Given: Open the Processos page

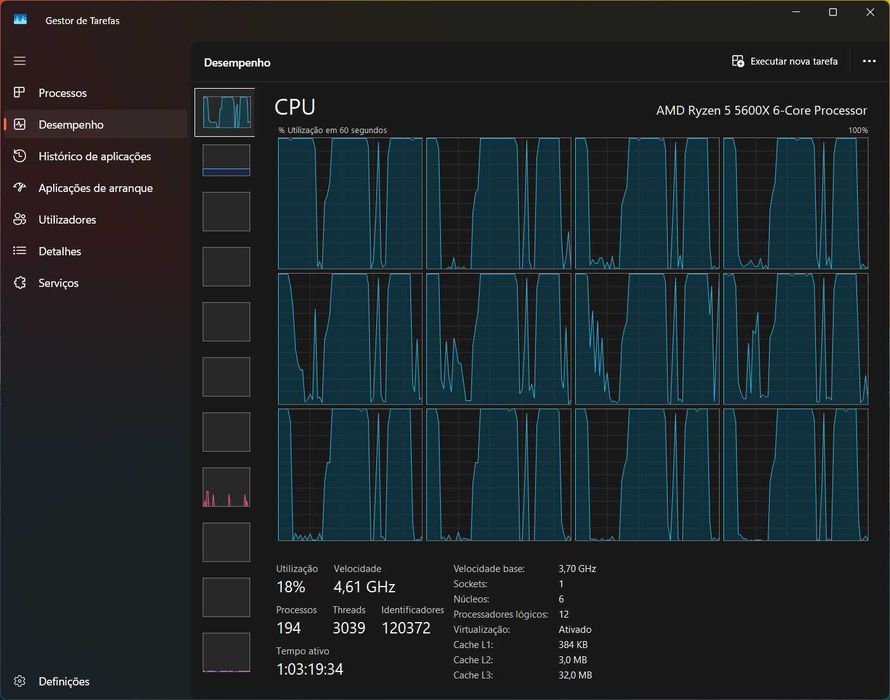Looking at the screenshot, I should pyautogui.click(x=95, y=93).
